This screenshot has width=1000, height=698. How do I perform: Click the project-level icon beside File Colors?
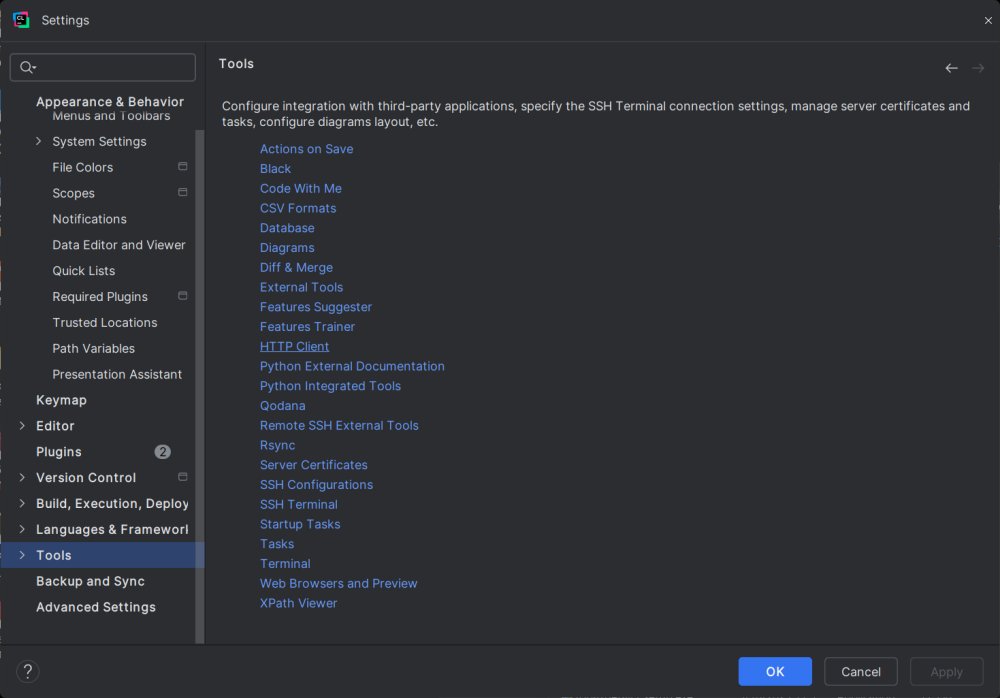coord(183,167)
